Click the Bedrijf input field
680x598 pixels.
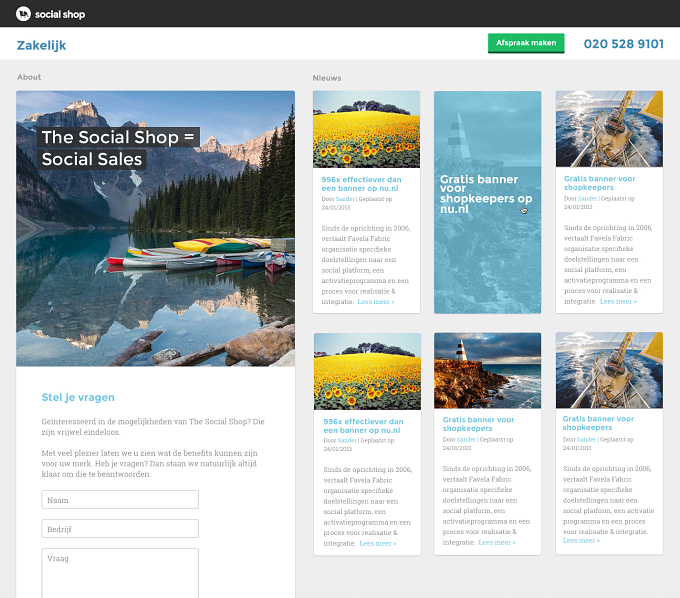click(120, 529)
